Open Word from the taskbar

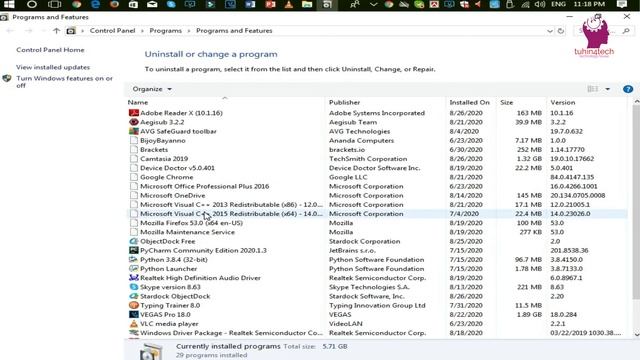pos(250,4)
